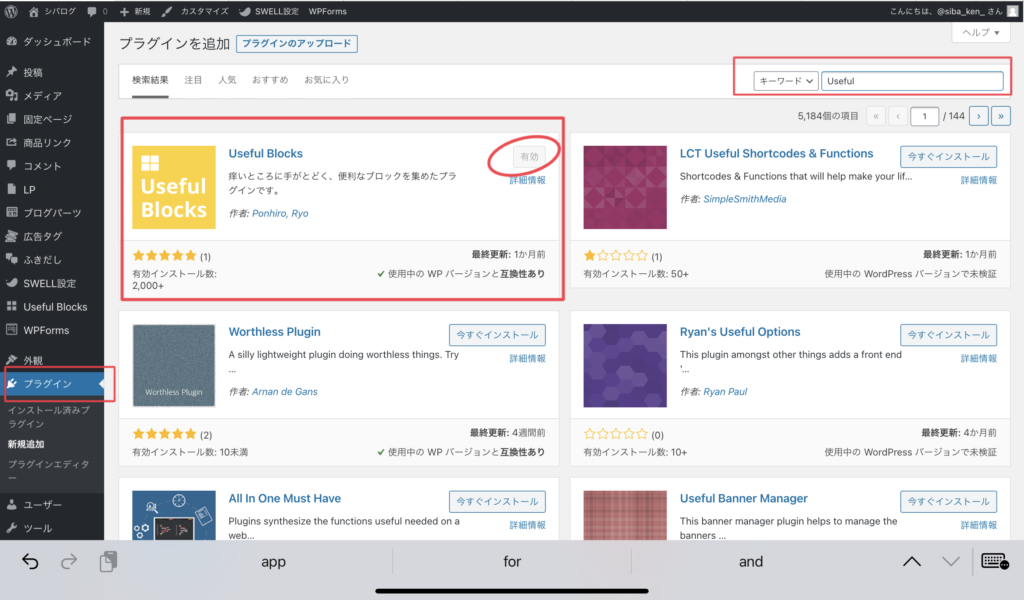Switch to the 人気 tab
Image resolution: width=1024 pixels, height=600 pixels.
click(x=227, y=80)
